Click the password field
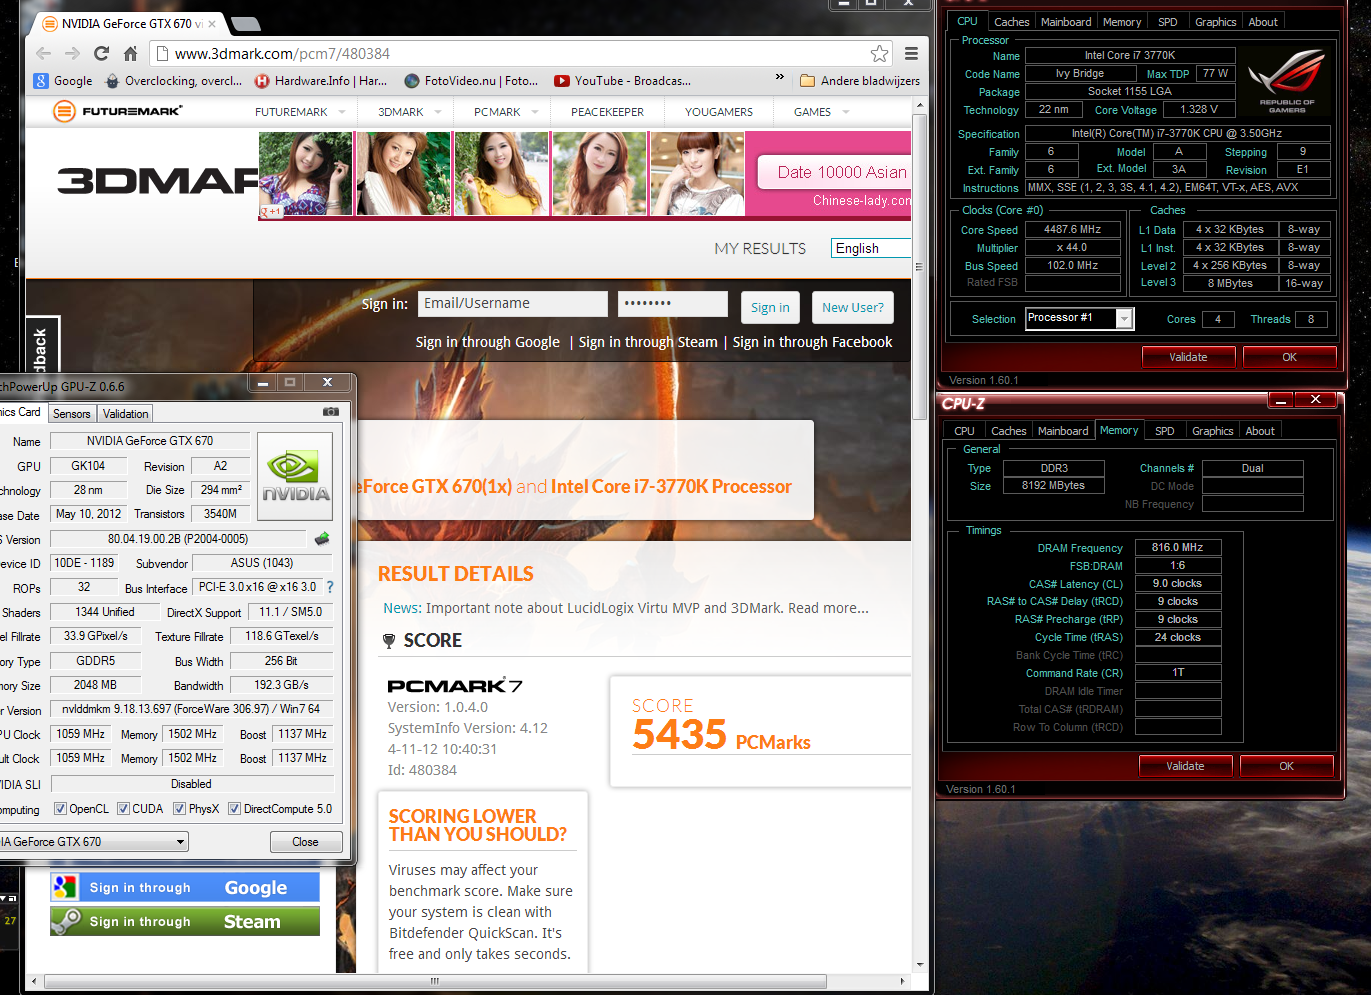This screenshot has width=1371, height=995. (x=672, y=303)
